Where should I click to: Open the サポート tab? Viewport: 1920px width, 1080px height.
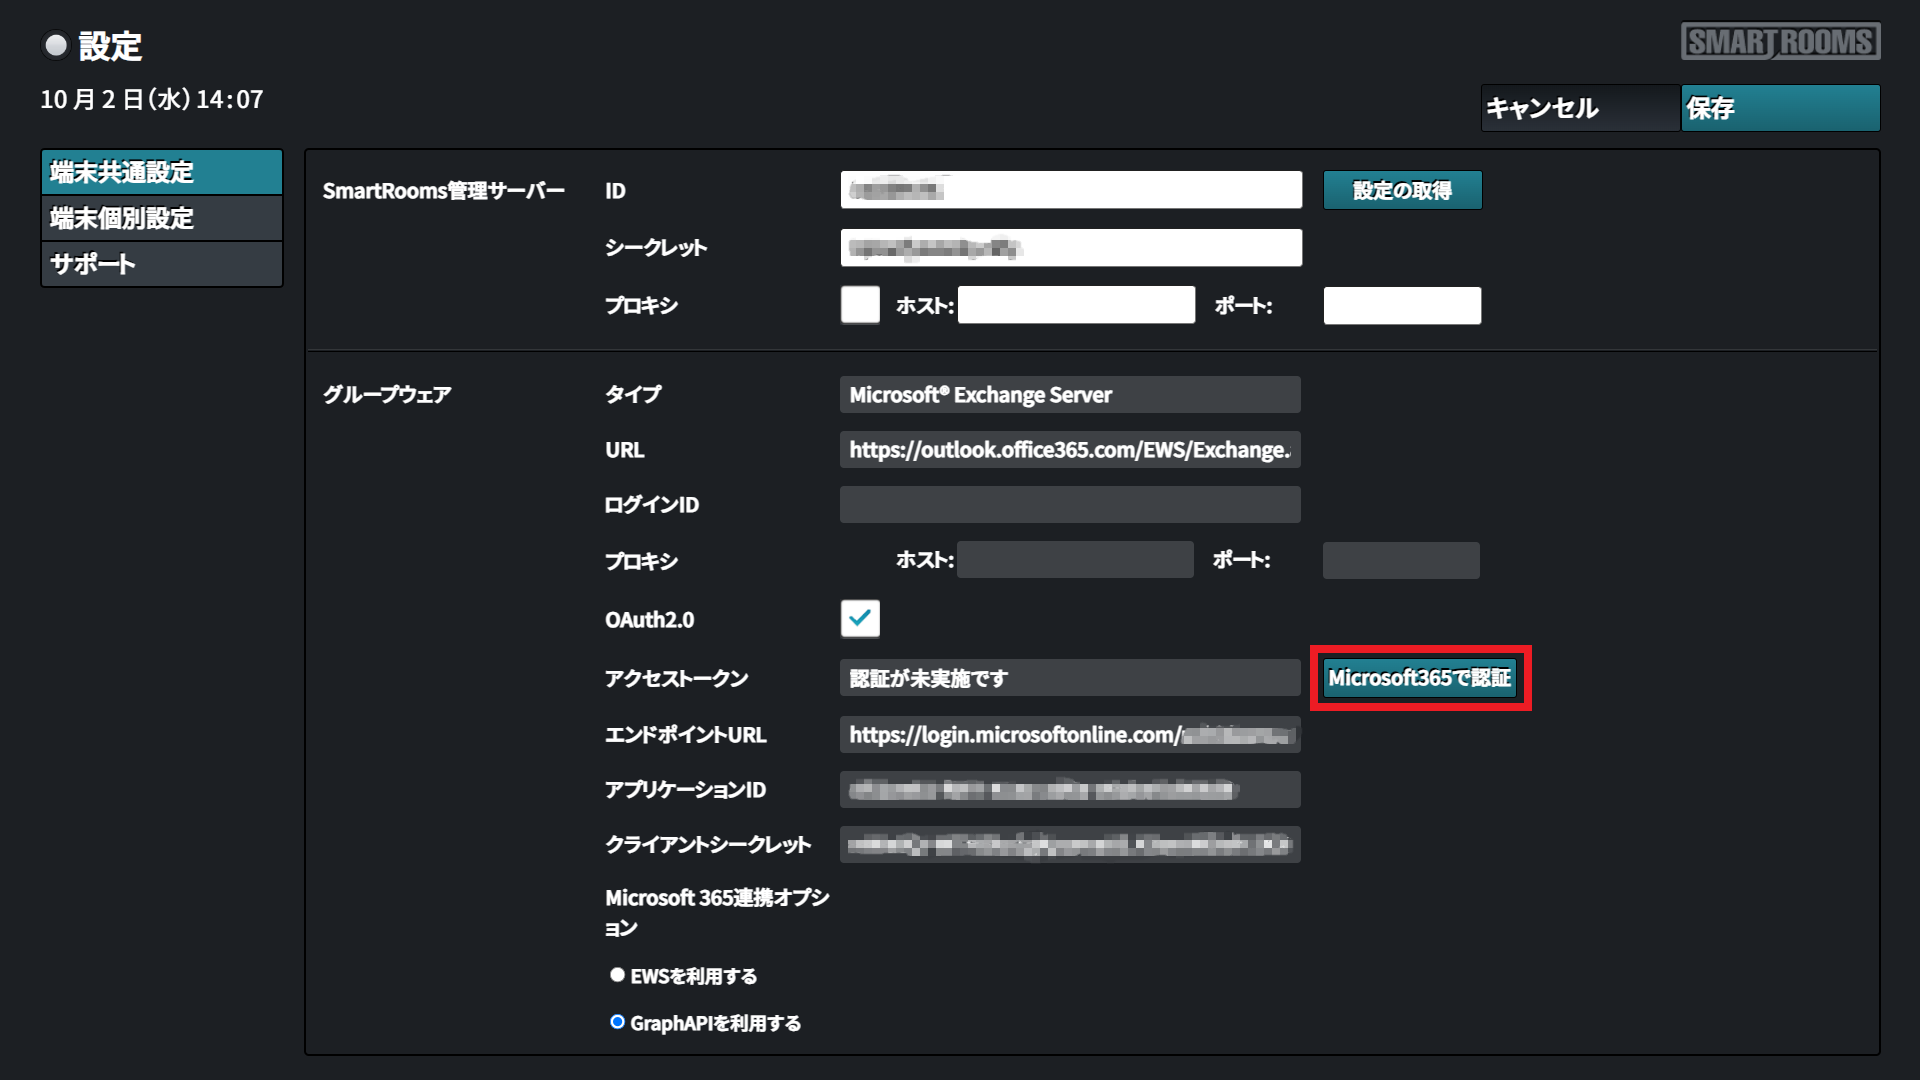click(x=162, y=264)
